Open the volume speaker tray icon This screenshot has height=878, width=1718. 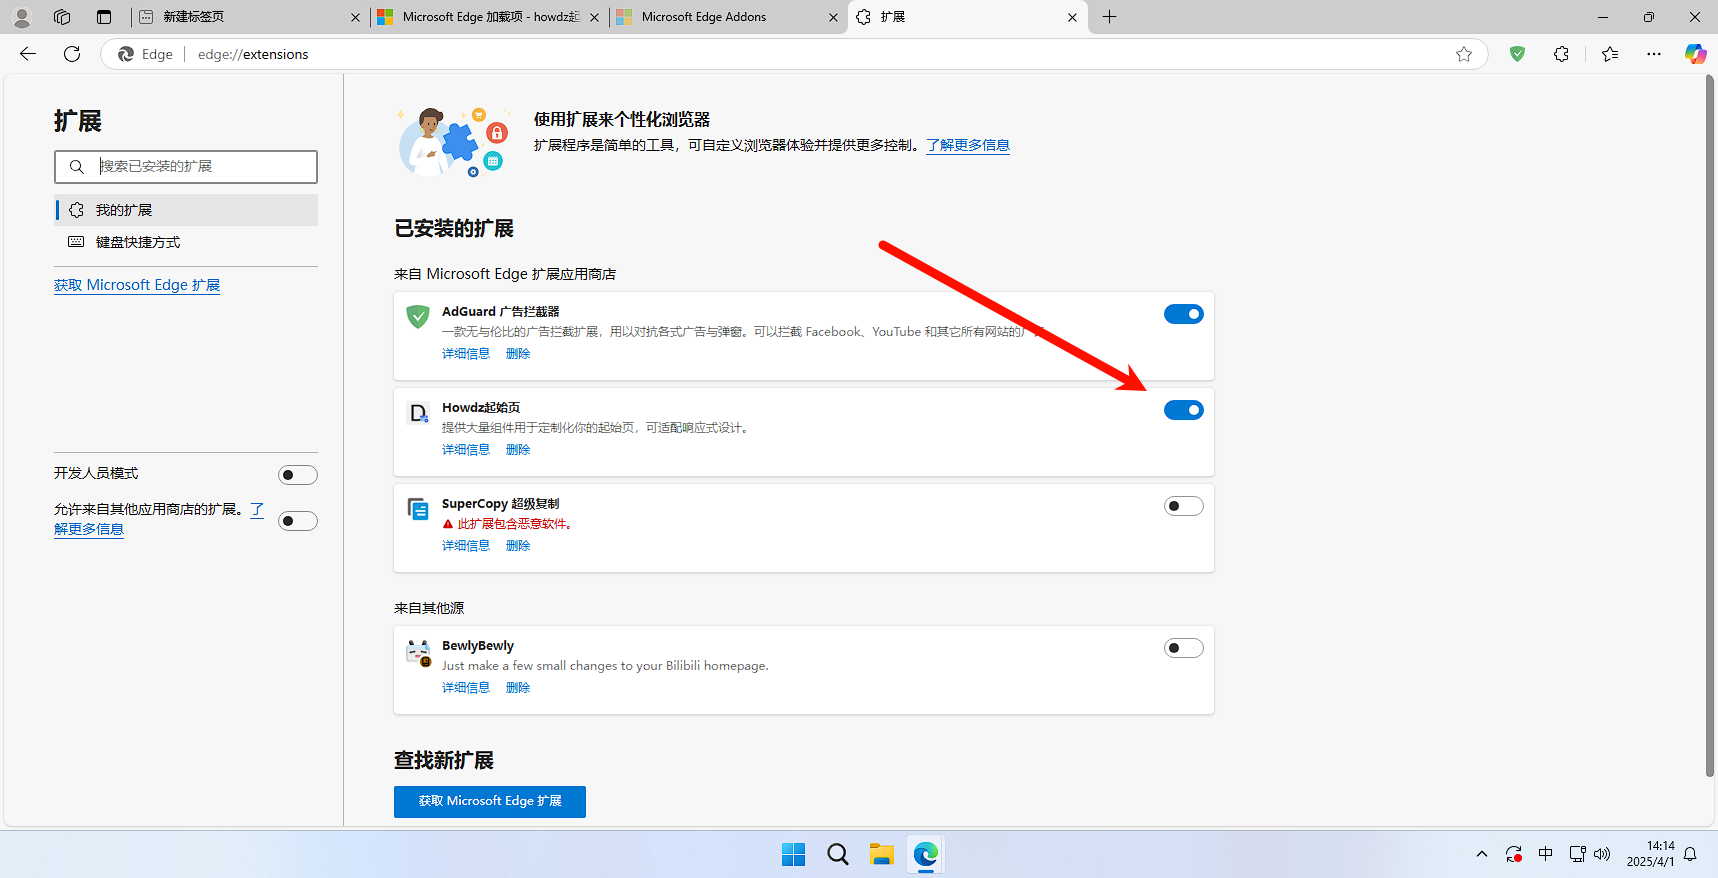click(1602, 854)
